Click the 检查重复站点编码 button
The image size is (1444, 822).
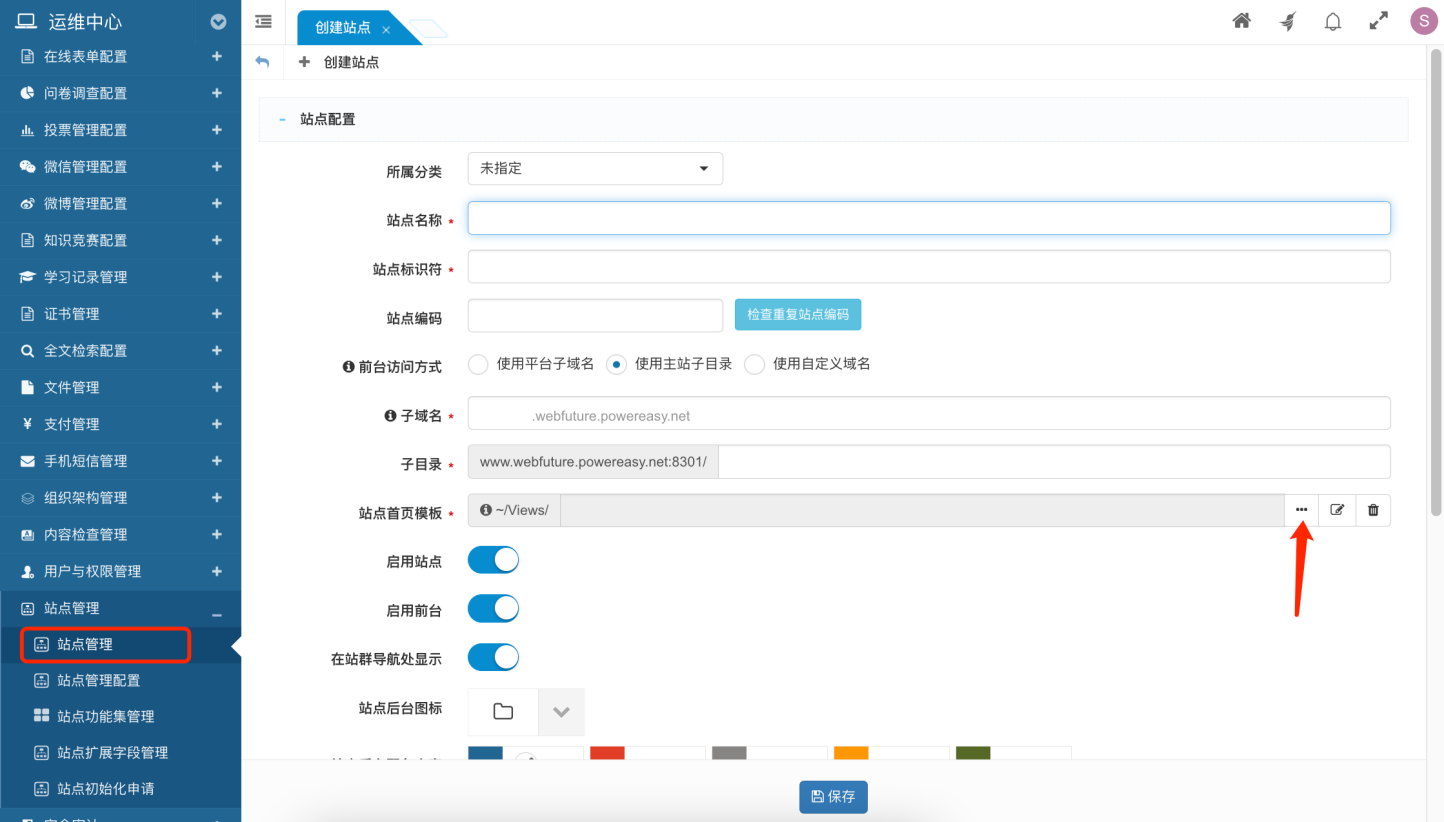point(797,314)
